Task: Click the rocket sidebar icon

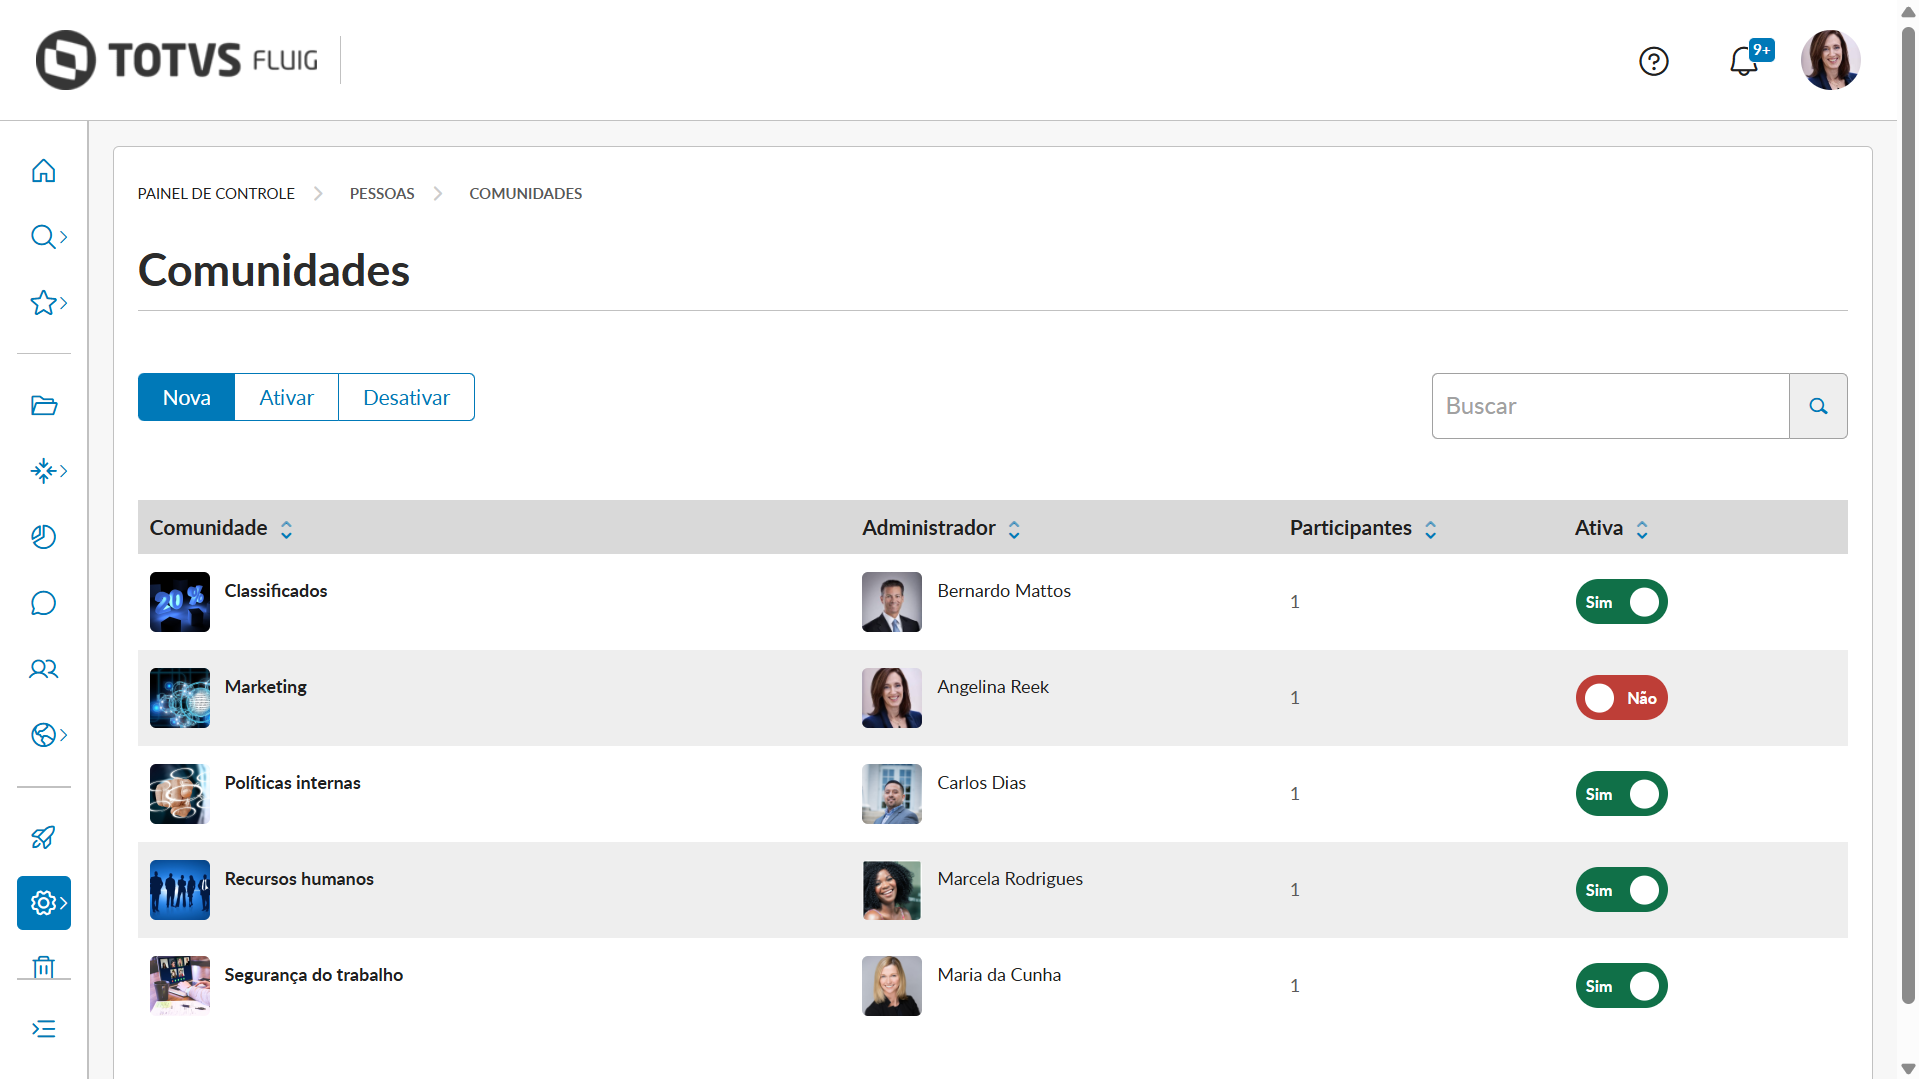Action: click(x=43, y=837)
